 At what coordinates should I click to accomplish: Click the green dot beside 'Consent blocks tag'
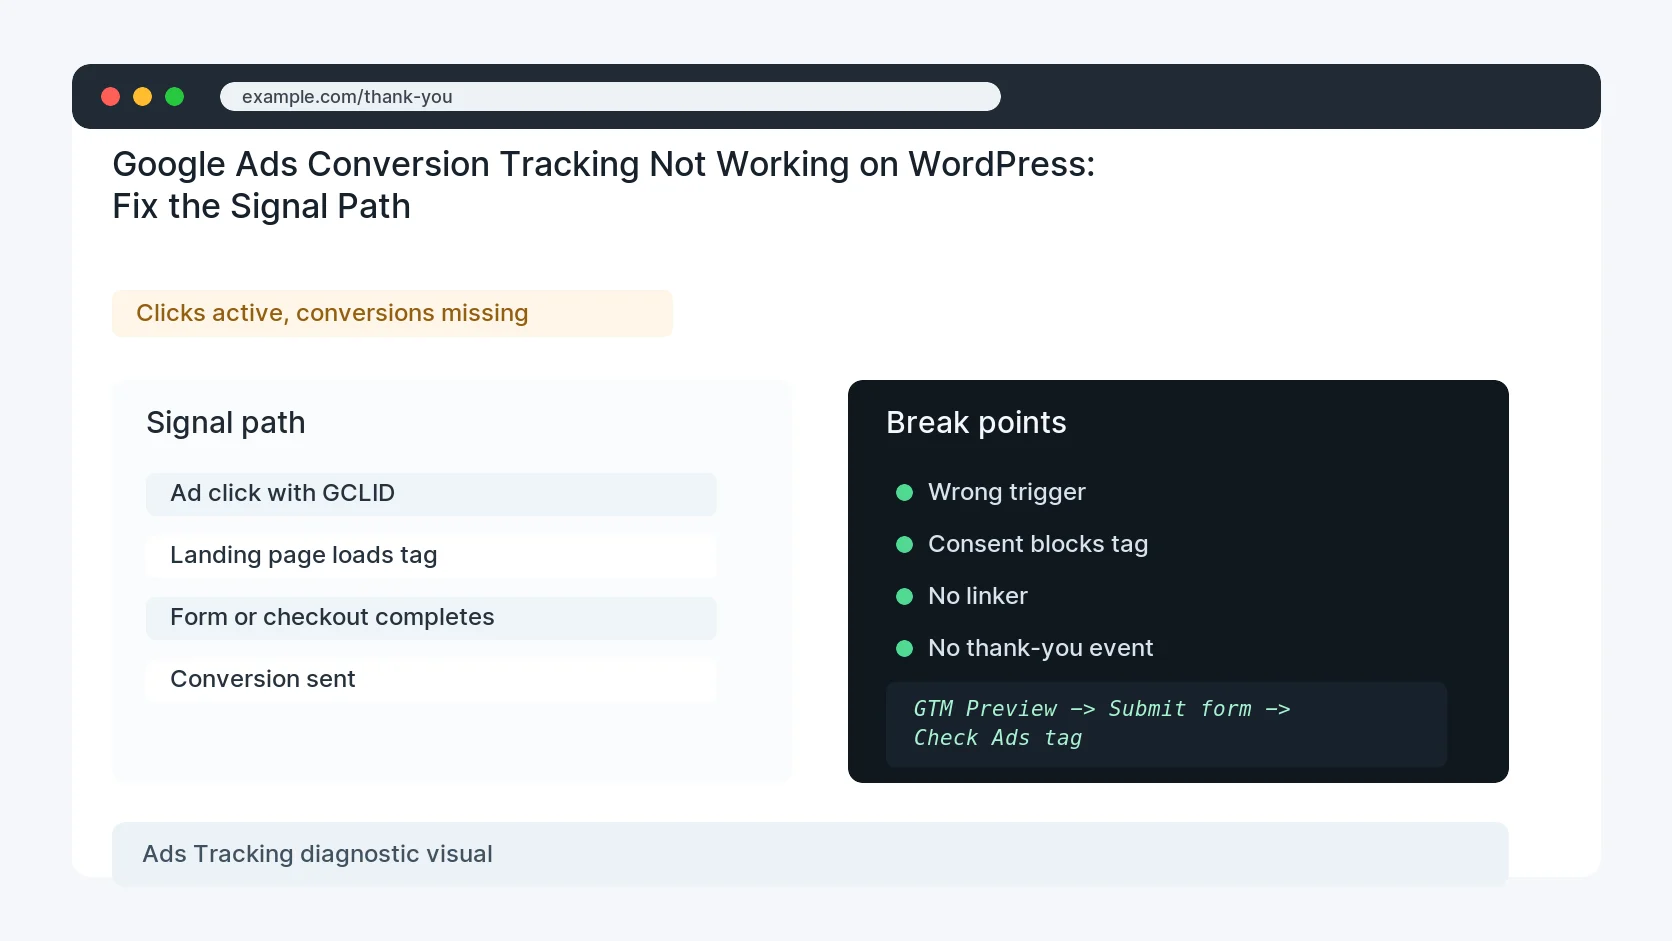905,544
